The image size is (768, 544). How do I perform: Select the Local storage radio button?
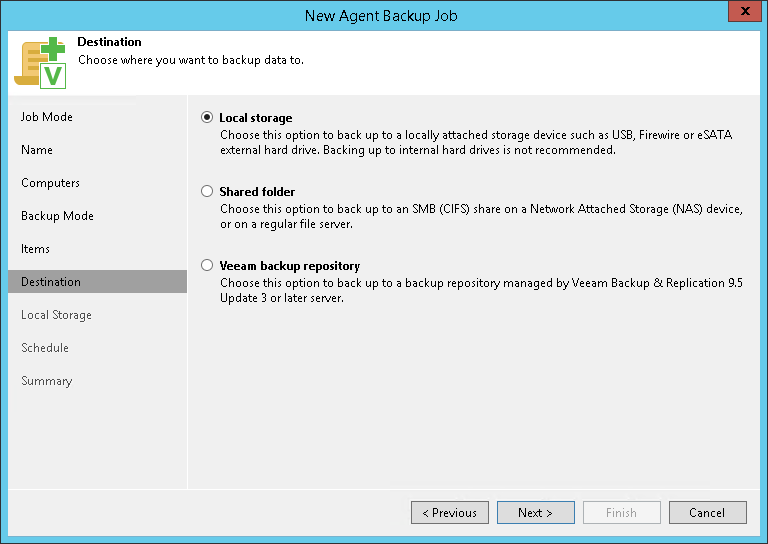click(x=207, y=118)
